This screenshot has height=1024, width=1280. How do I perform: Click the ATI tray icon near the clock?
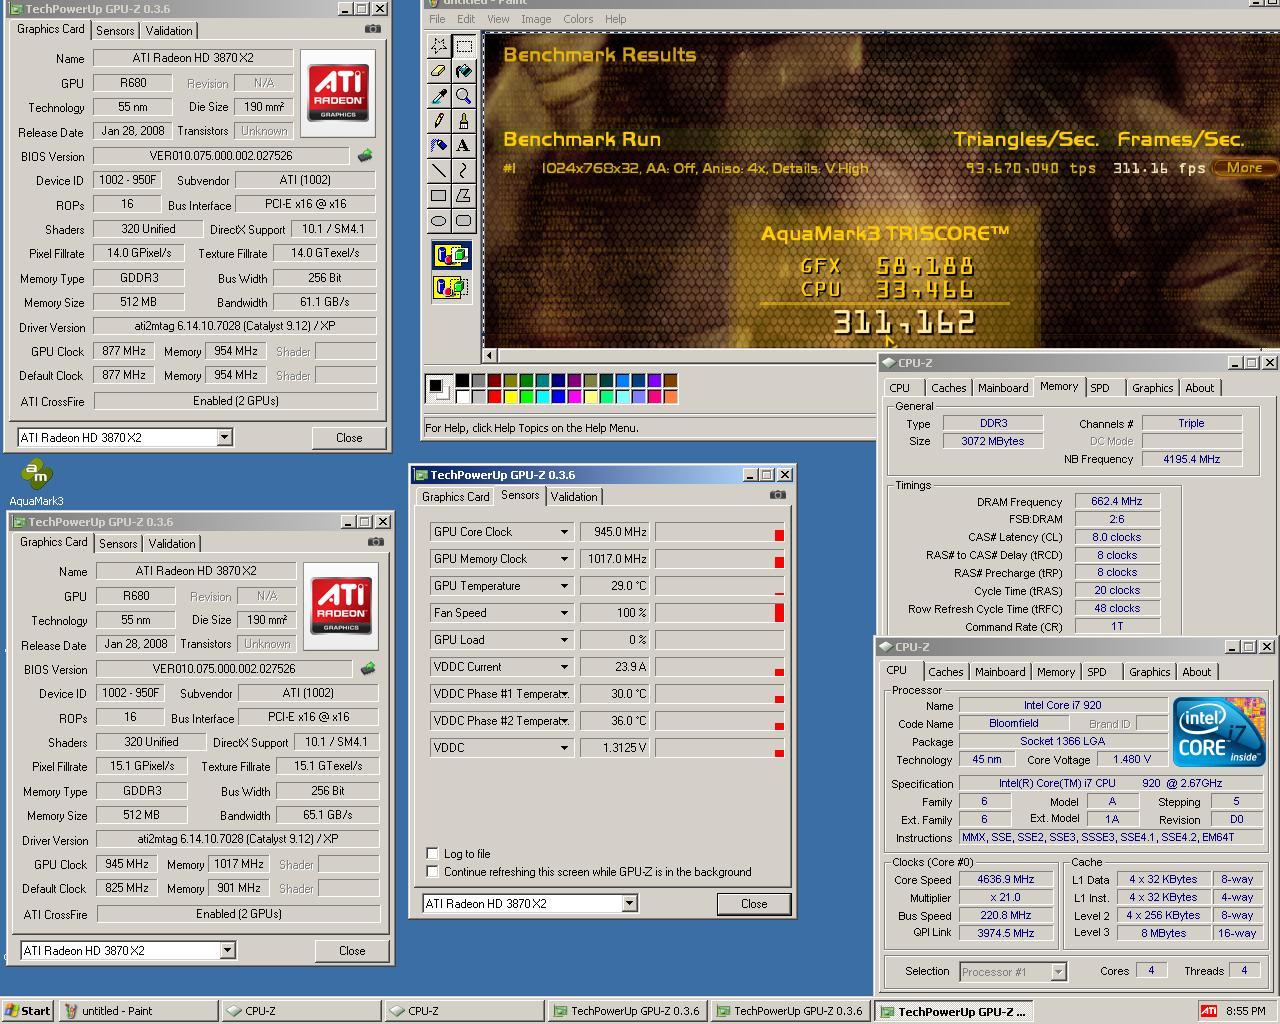click(1208, 1011)
